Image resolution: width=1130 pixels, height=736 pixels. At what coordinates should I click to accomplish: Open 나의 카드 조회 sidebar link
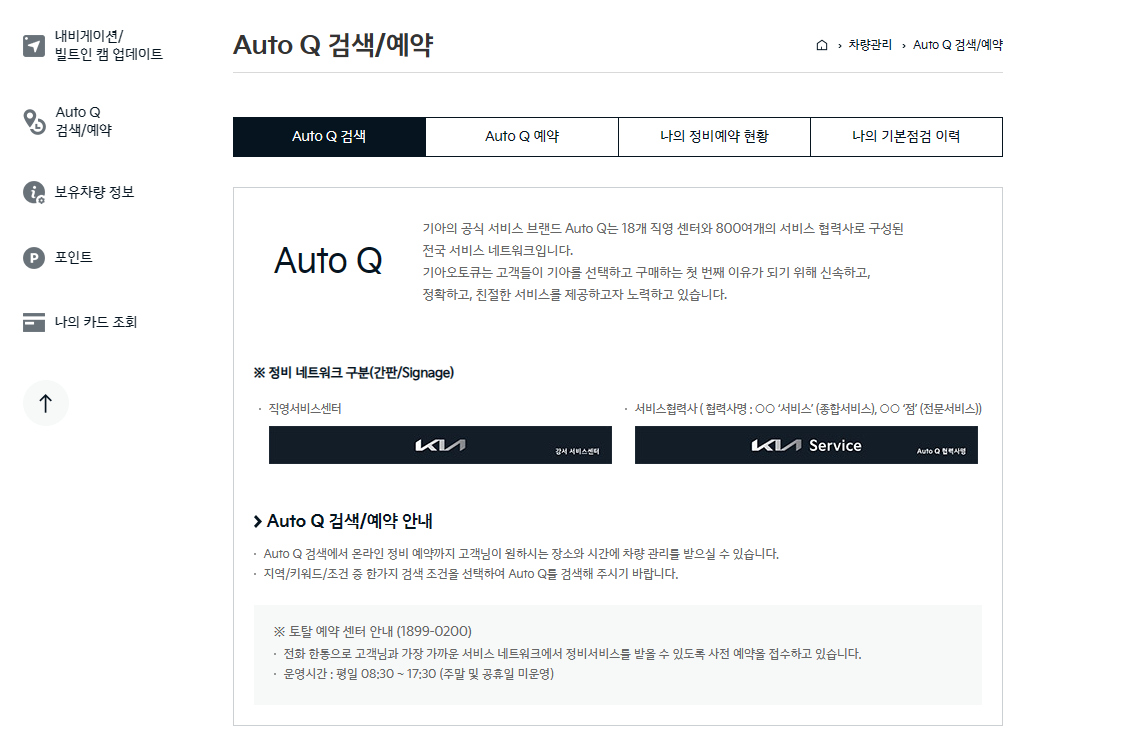tap(96, 322)
